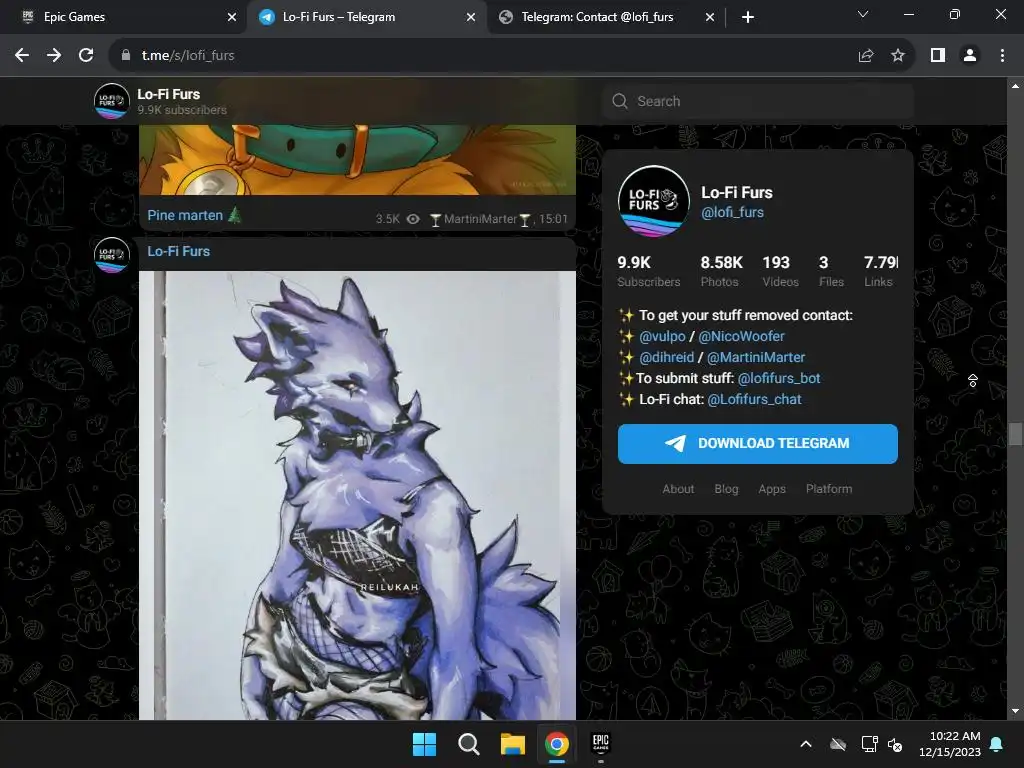Click the scrollbar down arrow
The height and width of the screenshot is (768, 1024).
(x=1015, y=711)
